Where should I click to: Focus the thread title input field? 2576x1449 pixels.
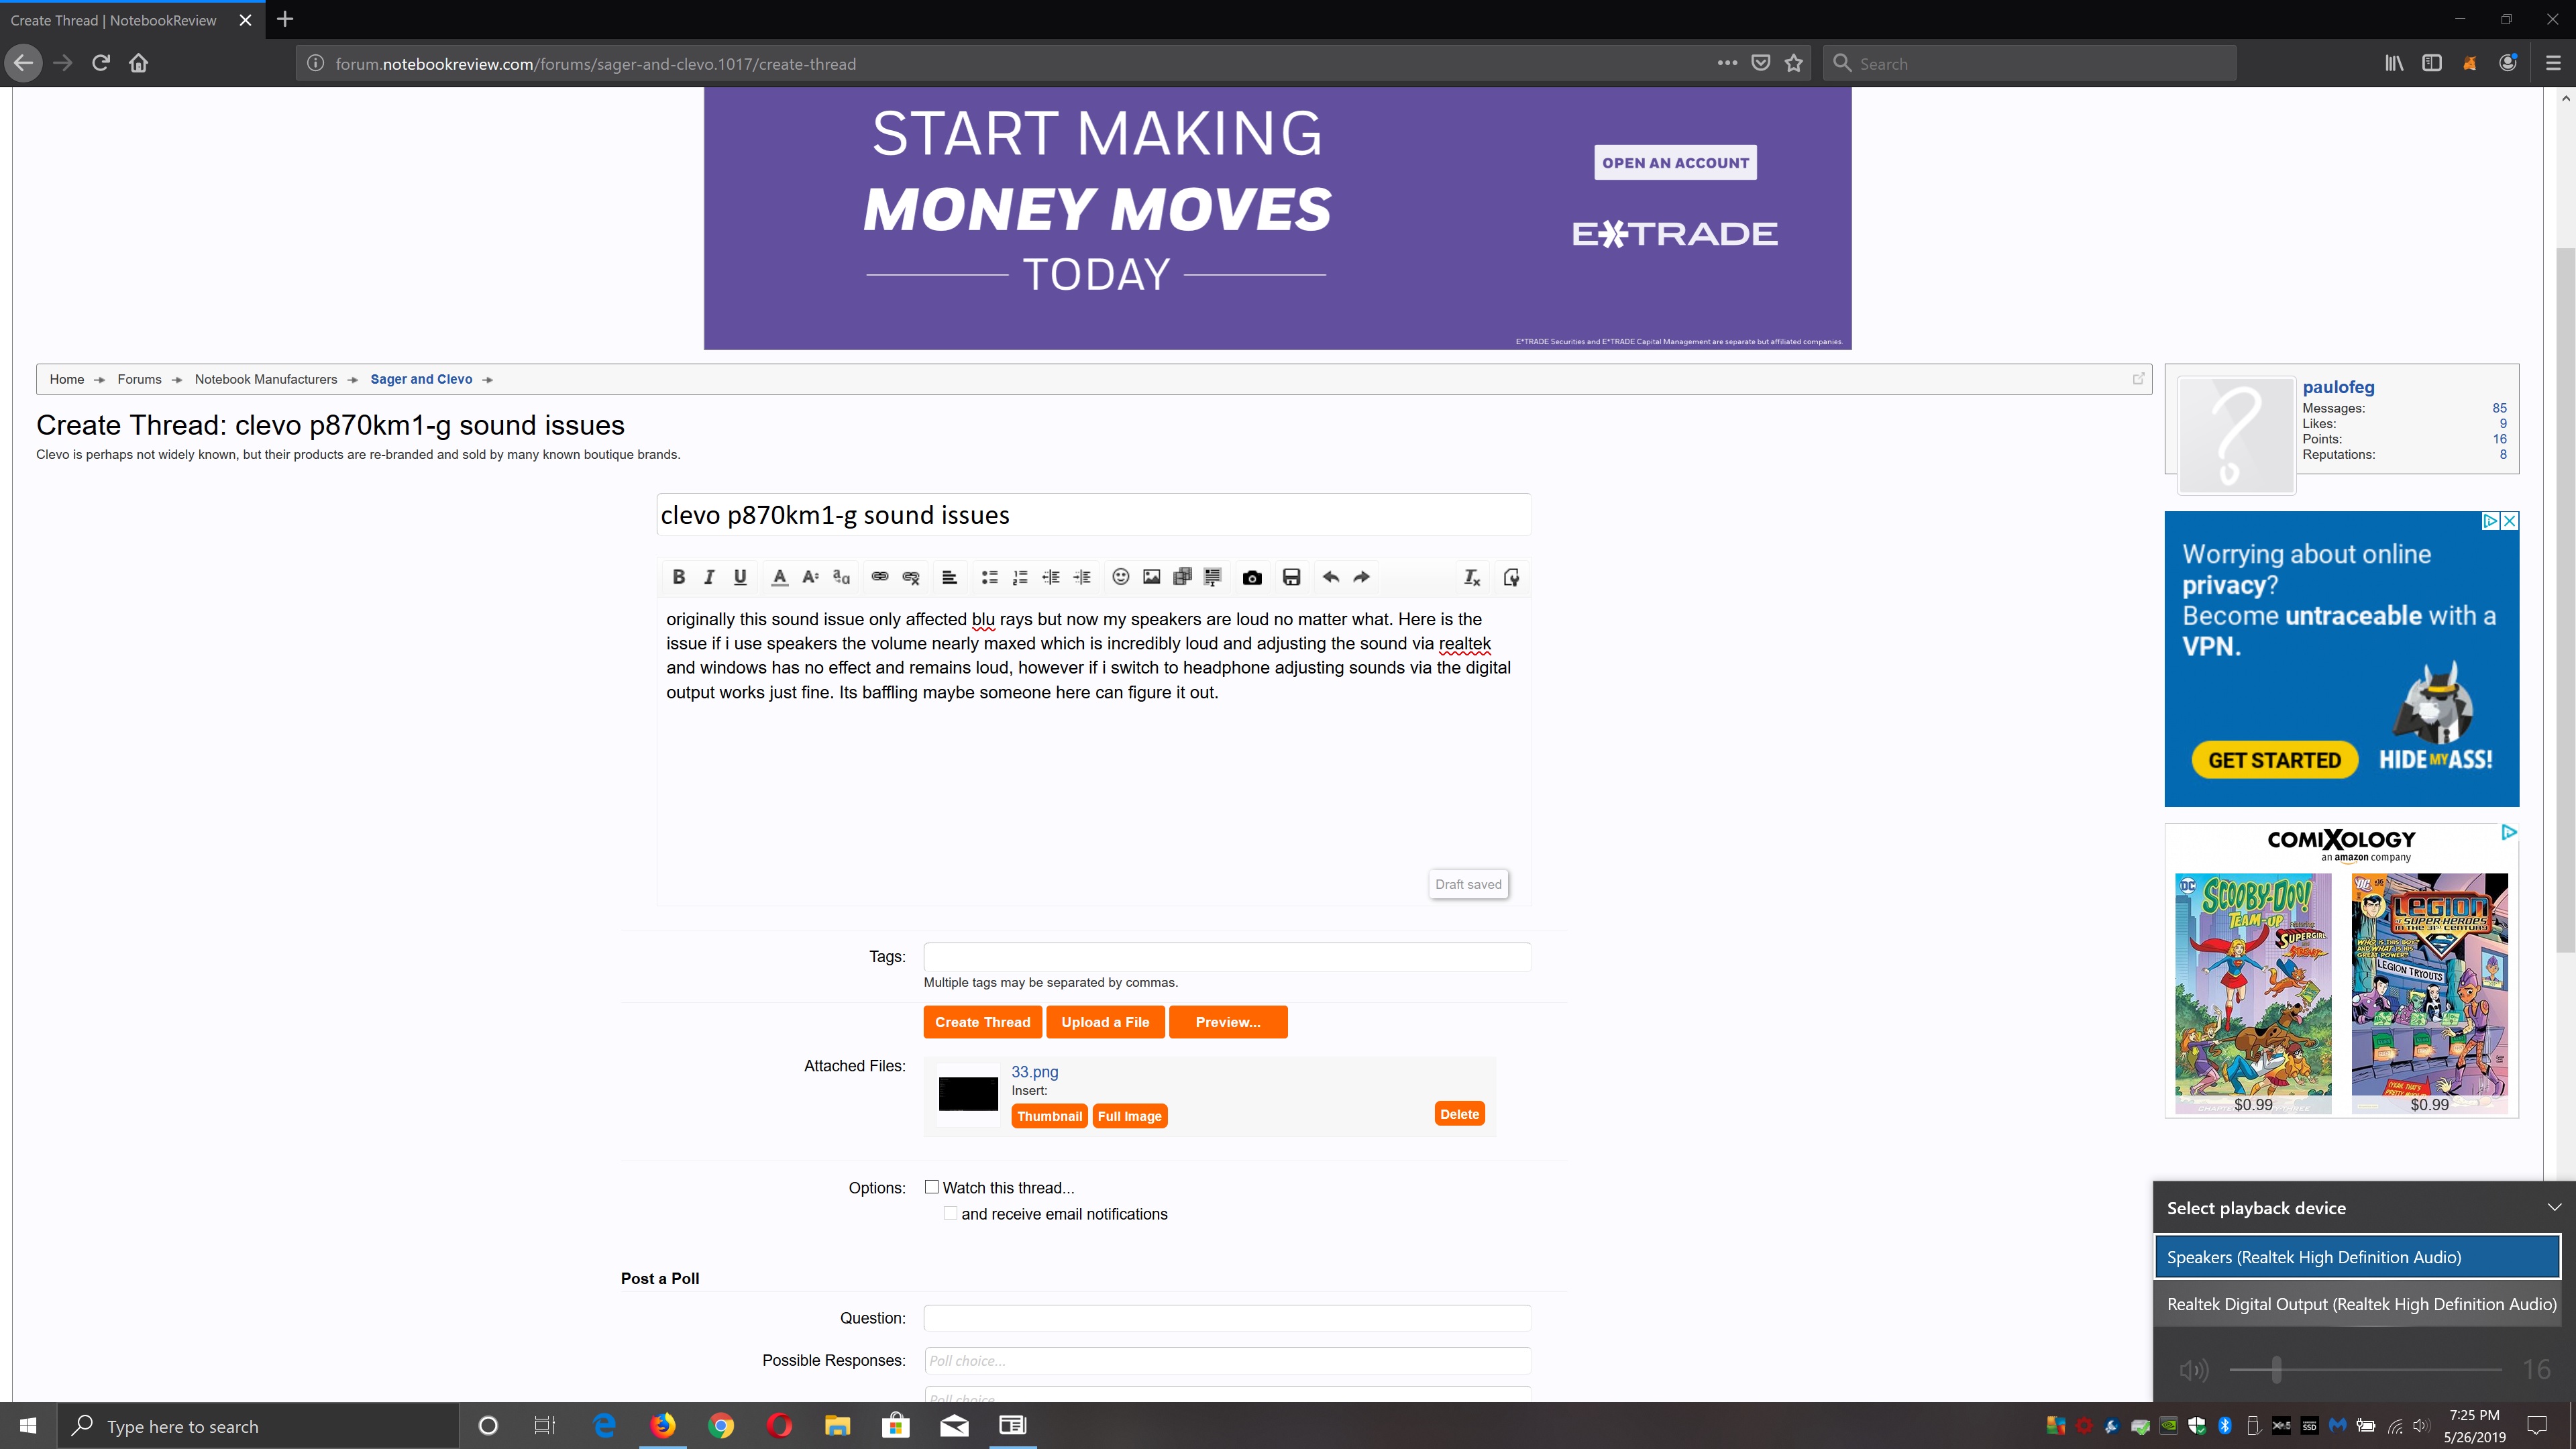(x=1093, y=515)
